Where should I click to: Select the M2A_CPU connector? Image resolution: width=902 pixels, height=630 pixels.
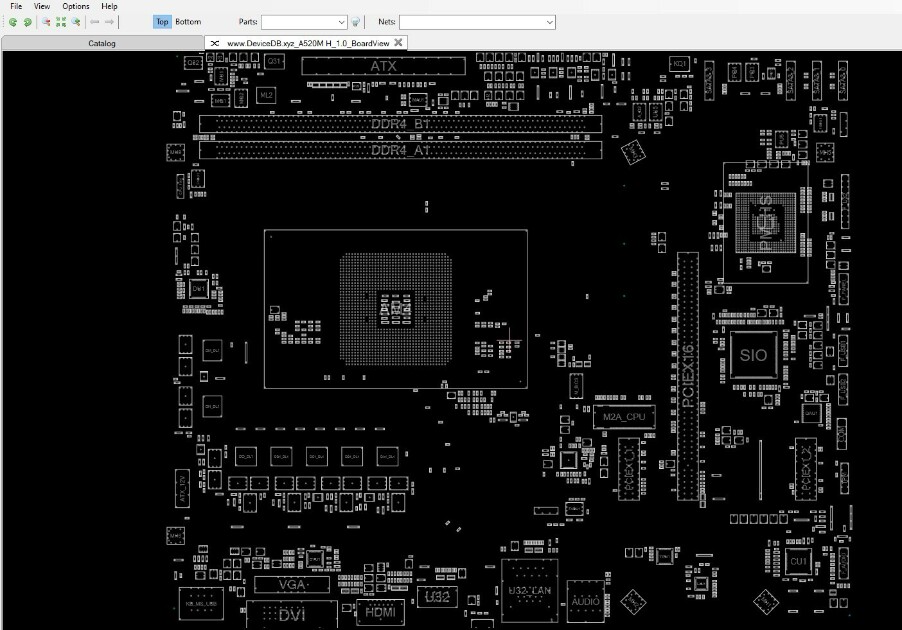[624, 417]
